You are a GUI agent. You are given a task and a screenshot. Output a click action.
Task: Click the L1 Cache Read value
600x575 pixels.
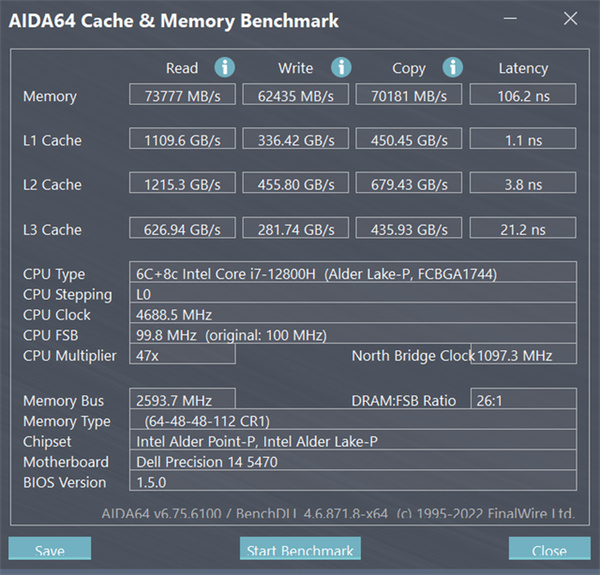tap(182, 140)
